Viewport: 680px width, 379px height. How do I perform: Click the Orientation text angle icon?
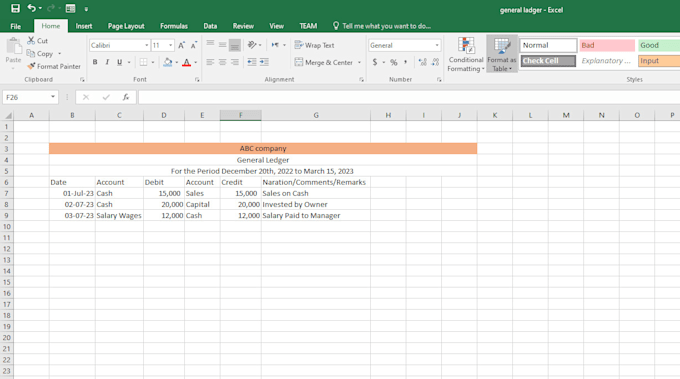252,45
